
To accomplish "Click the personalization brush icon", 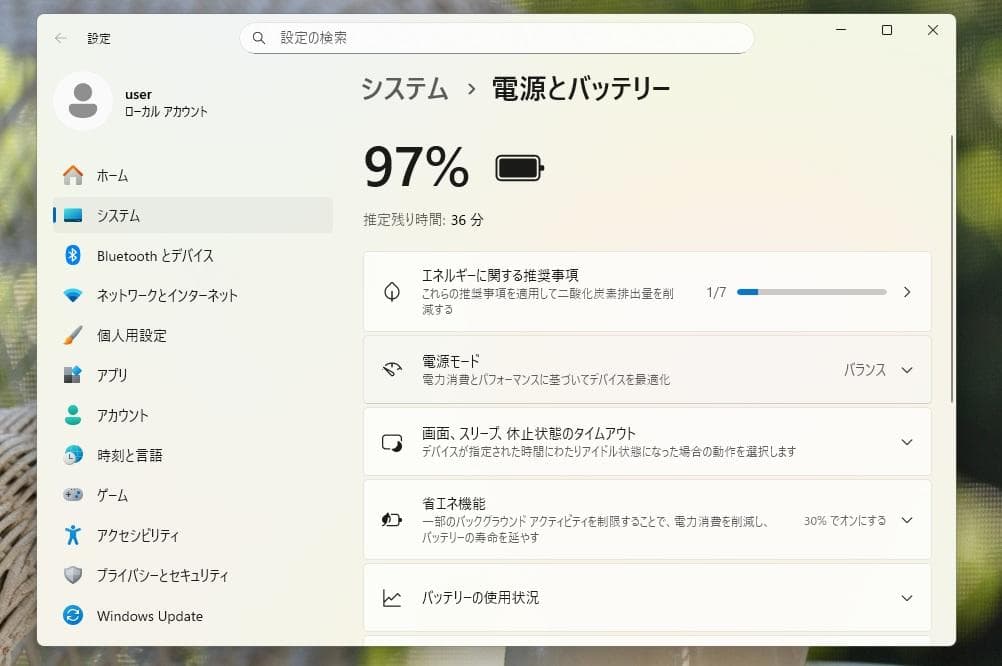I will pos(73,336).
